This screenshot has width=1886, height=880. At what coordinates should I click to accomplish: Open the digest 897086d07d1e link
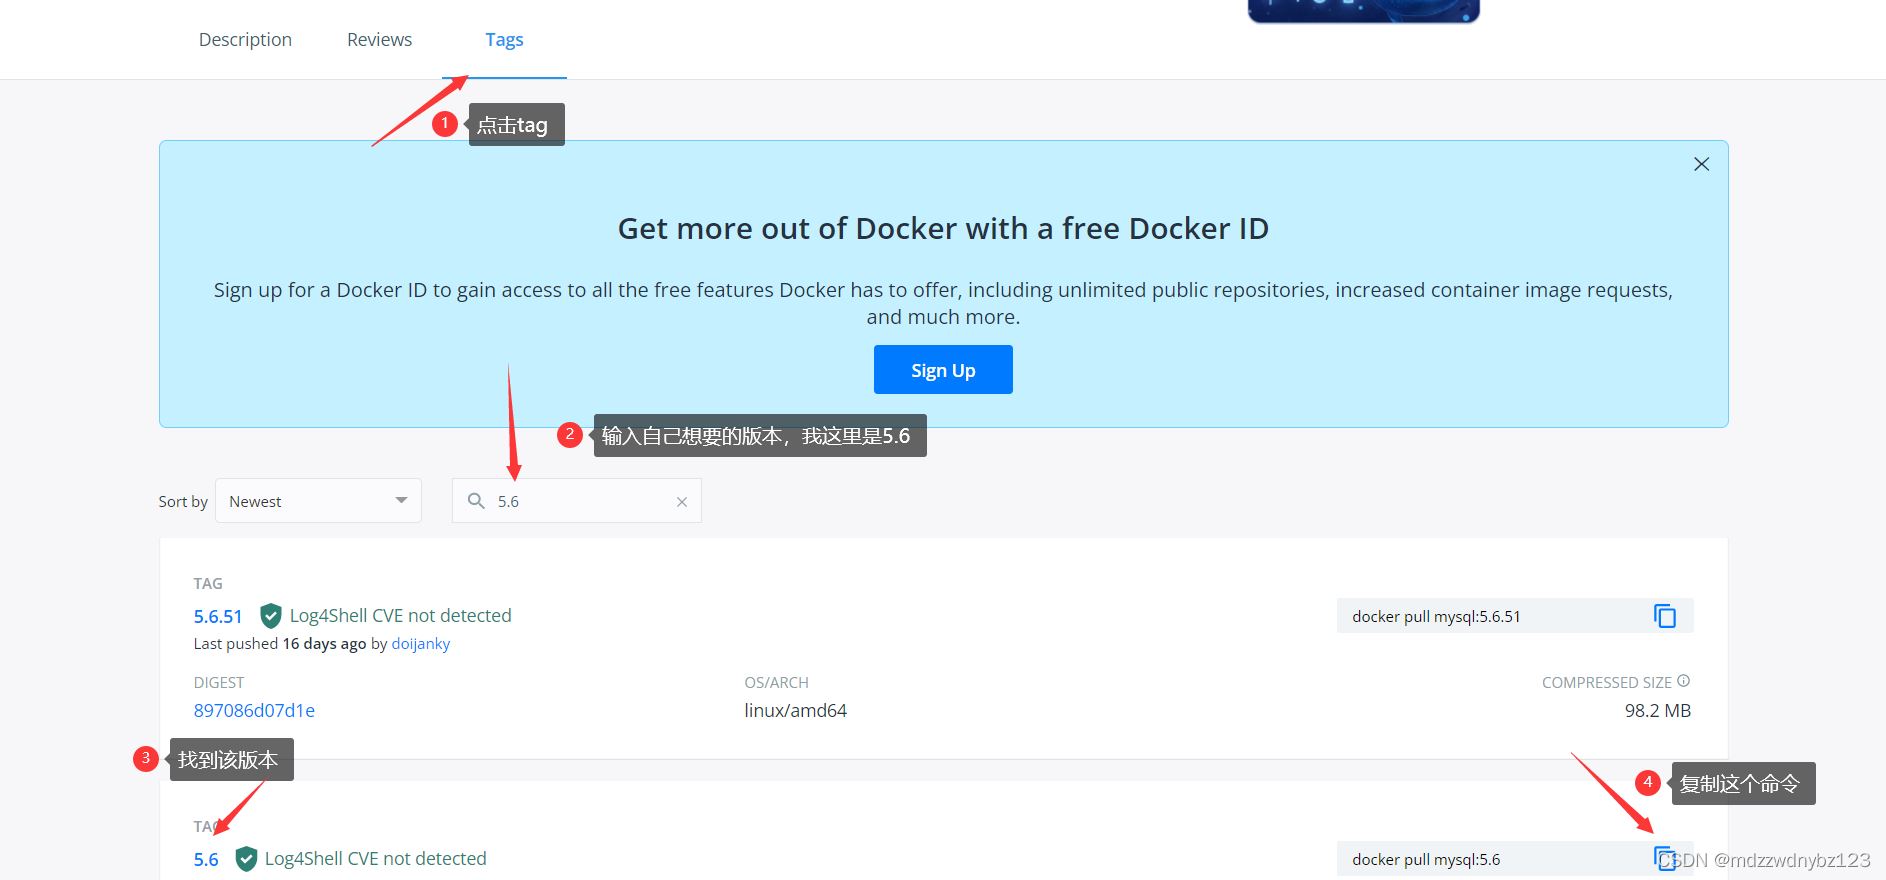click(254, 711)
